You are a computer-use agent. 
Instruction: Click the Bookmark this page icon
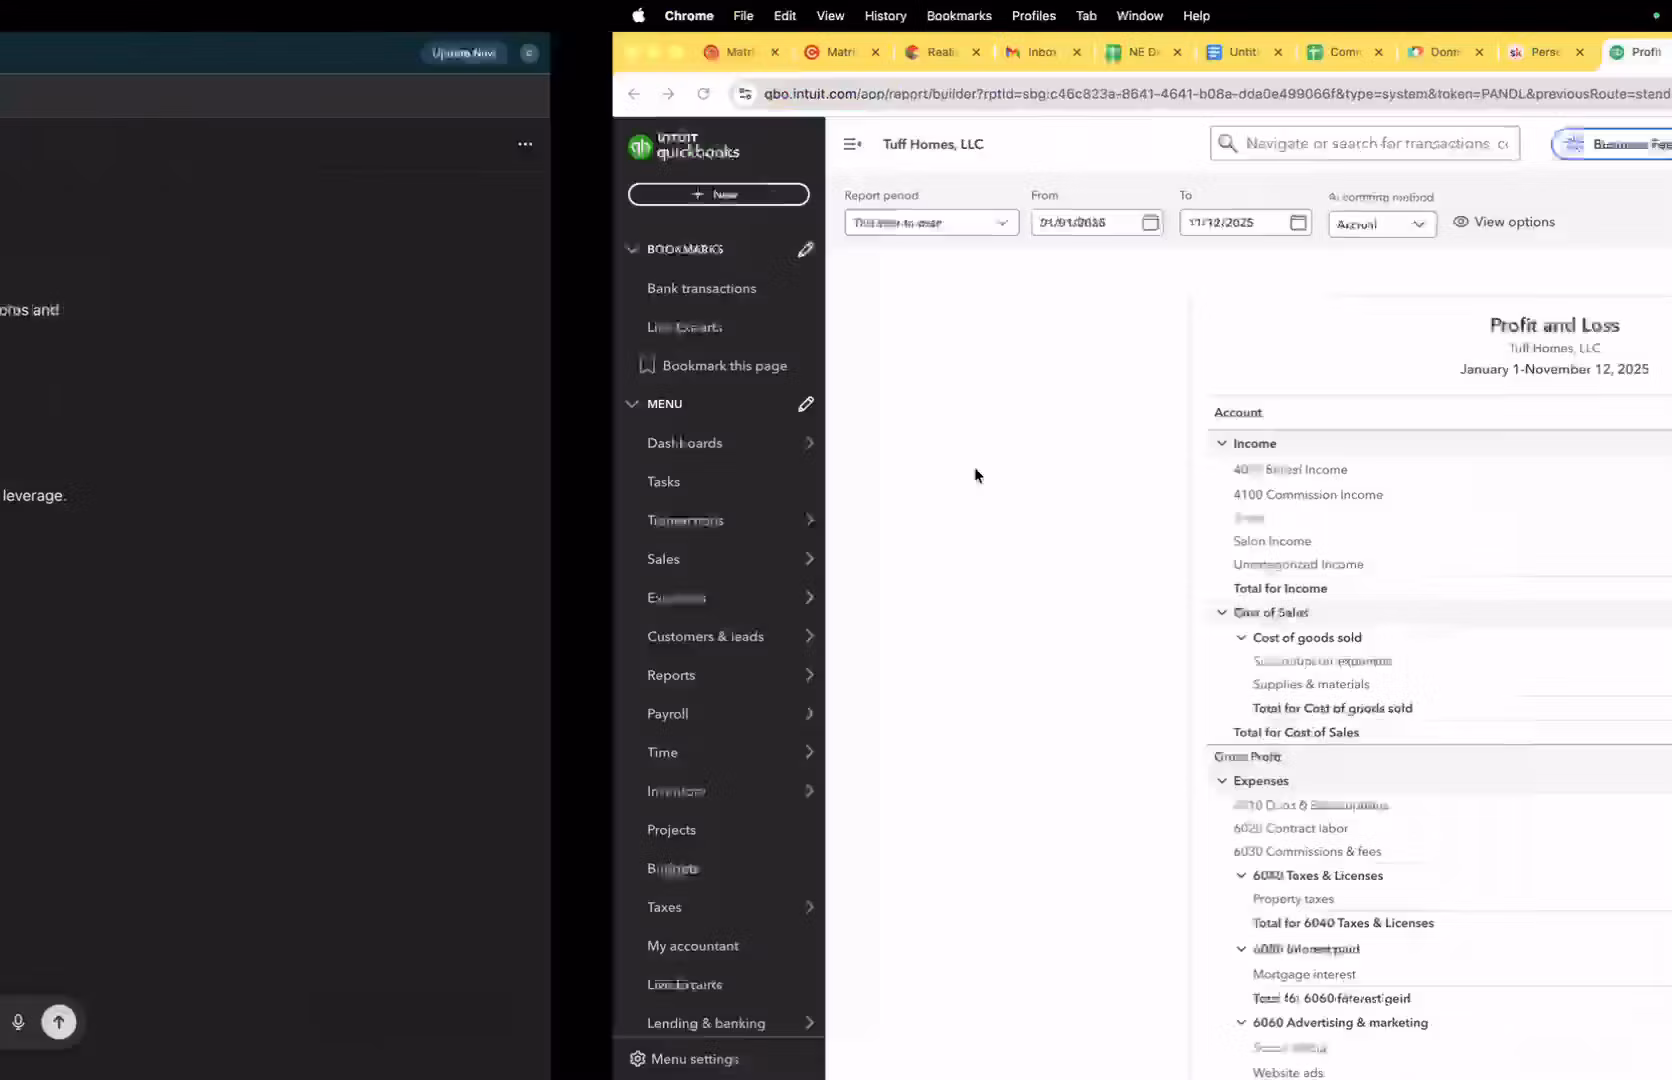(647, 365)
